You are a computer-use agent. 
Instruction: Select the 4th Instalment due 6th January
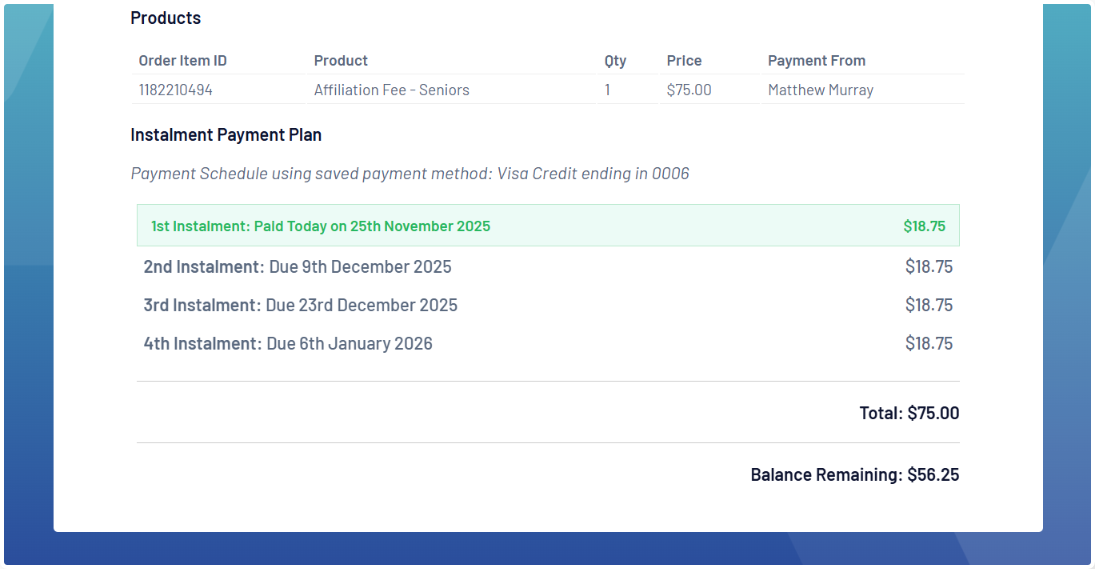pos(288,344)
